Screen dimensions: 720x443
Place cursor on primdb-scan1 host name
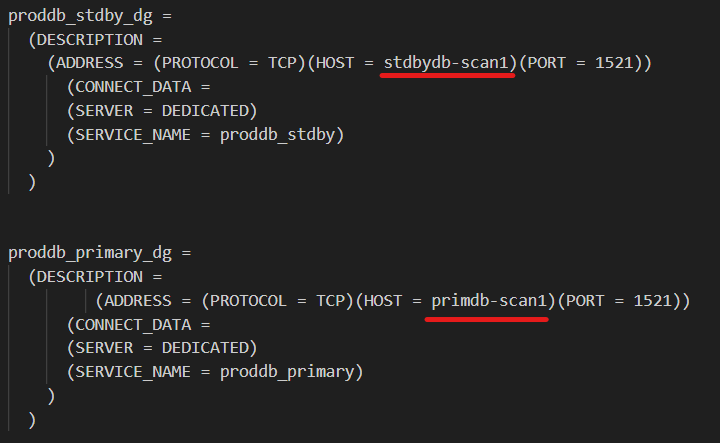point(489,301)
